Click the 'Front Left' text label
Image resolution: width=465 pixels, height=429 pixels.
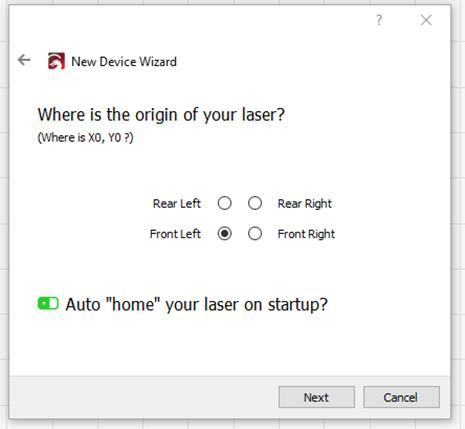[x=175, y=234]
